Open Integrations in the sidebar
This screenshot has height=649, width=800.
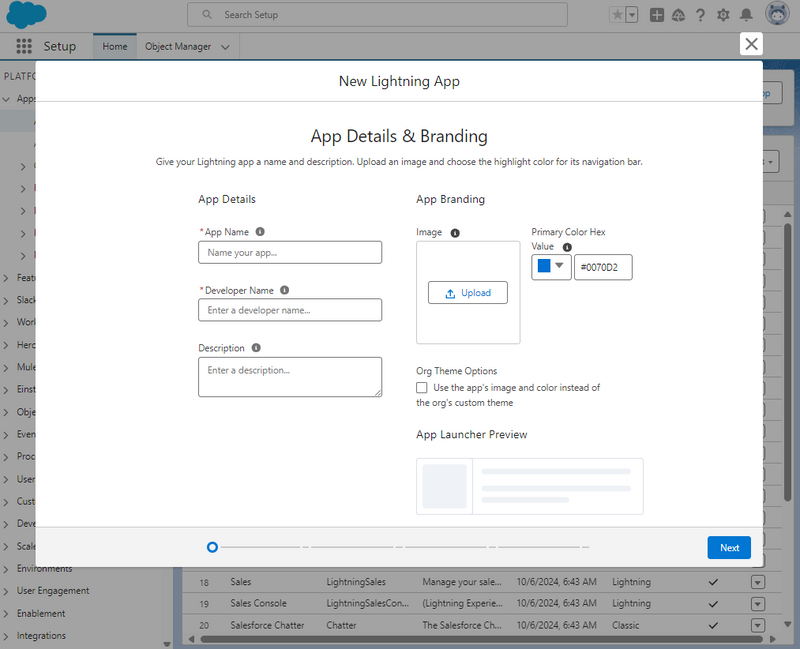click(41, 636)
